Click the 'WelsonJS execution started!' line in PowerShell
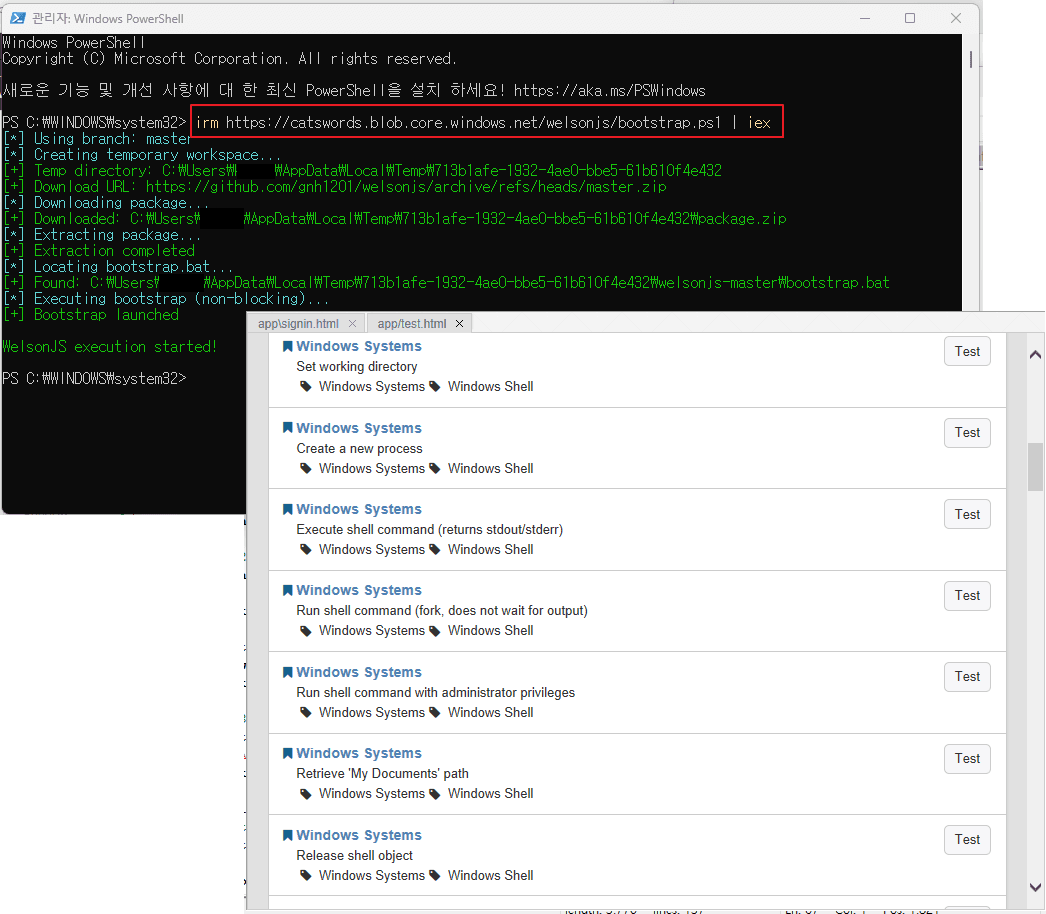The image size is (1046, 914). coord(109,347)
